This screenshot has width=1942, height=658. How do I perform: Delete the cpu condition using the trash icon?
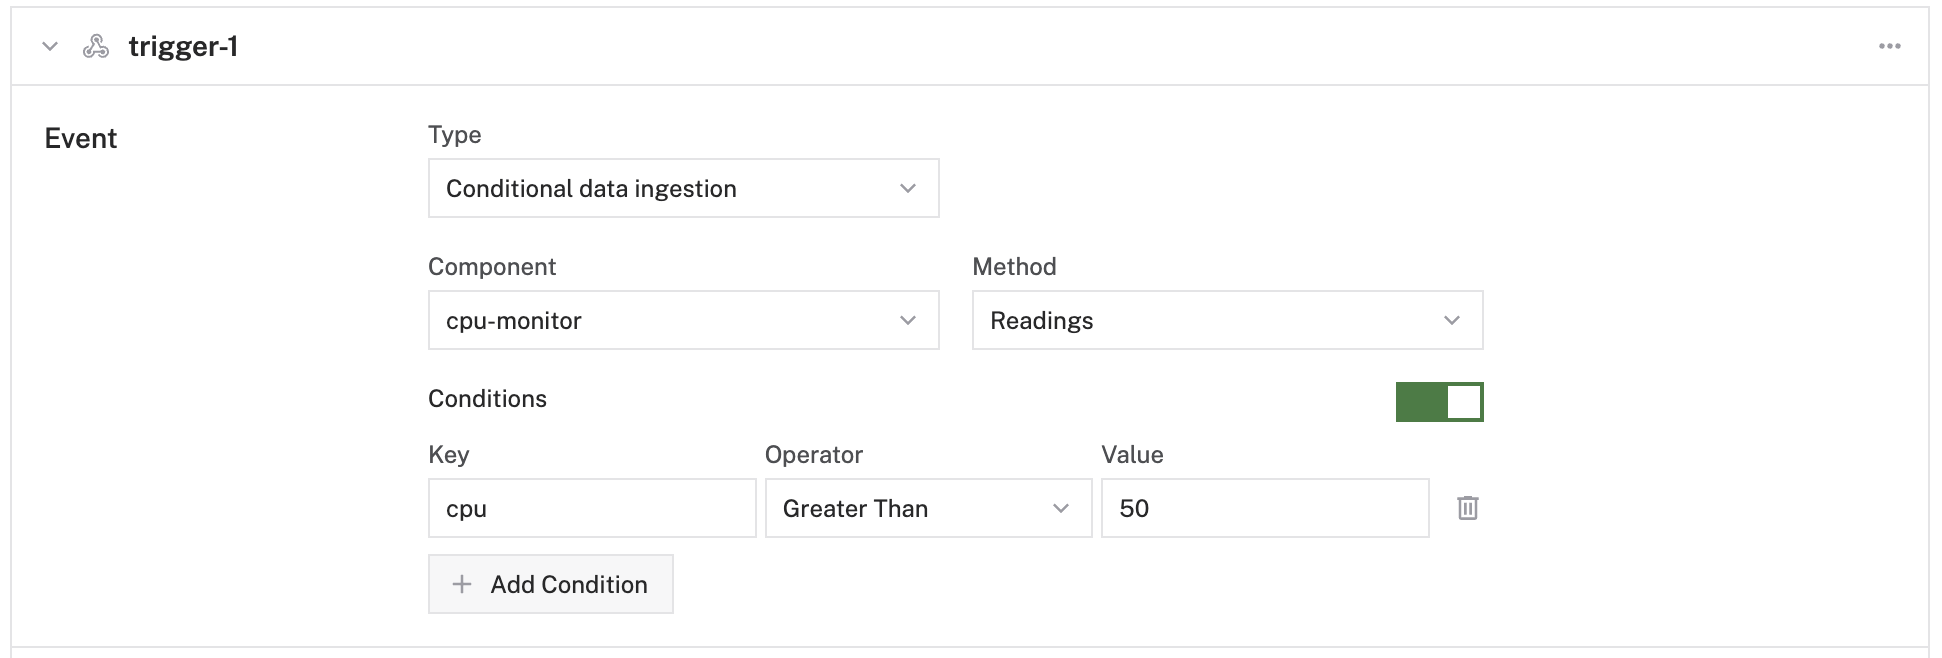click(x=1468, y=508)
